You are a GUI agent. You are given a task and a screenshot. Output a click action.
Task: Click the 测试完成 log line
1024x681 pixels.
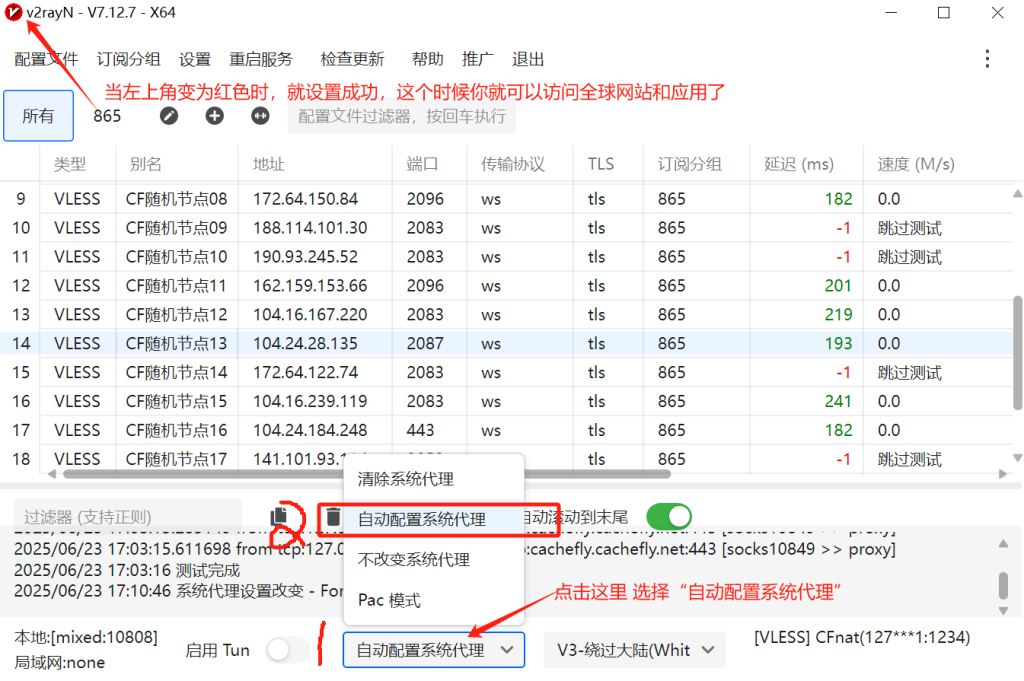click(x=127, y=570)
